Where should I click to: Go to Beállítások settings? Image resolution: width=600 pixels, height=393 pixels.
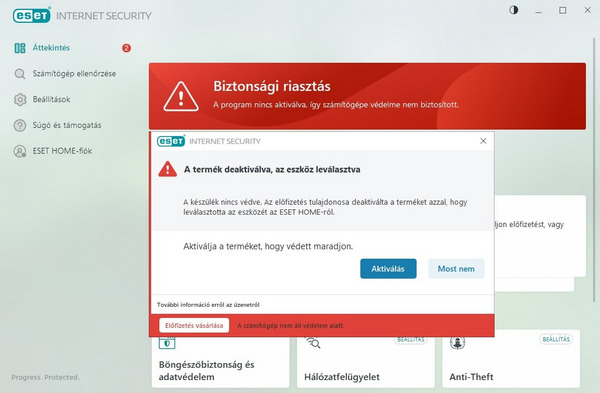click(51, 99)
